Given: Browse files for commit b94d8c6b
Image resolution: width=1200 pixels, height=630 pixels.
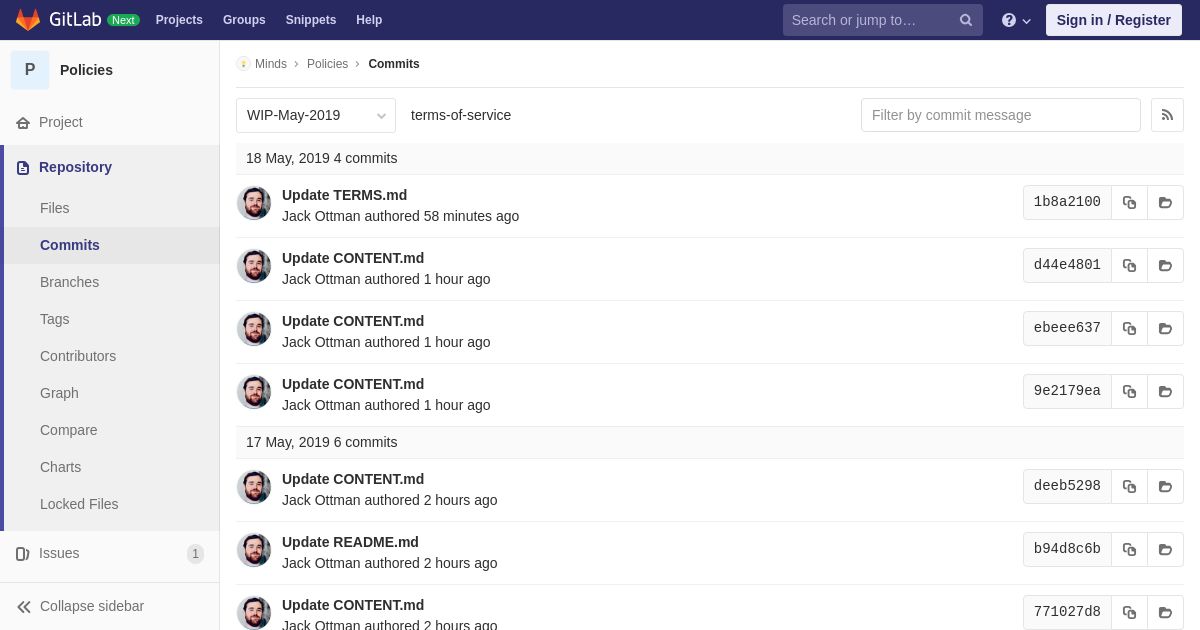Looking at the screenshot, I should [x=1165, y=549].
